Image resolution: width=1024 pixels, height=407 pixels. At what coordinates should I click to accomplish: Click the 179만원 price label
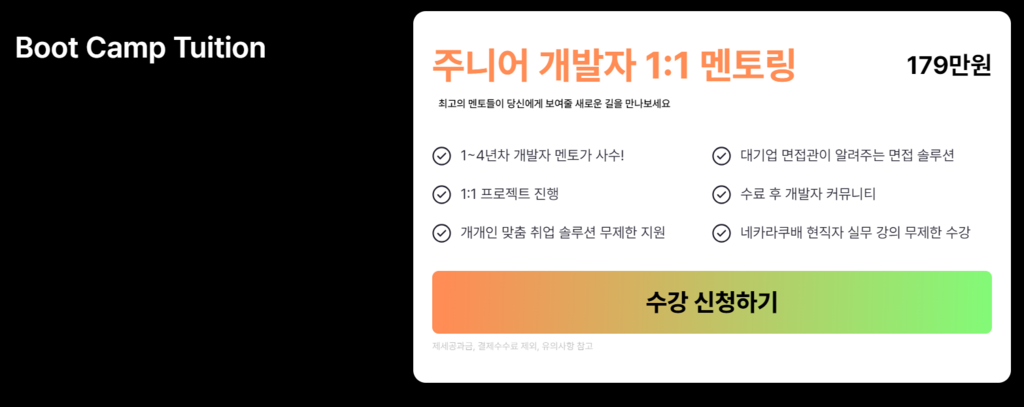(x=948, y=66)
